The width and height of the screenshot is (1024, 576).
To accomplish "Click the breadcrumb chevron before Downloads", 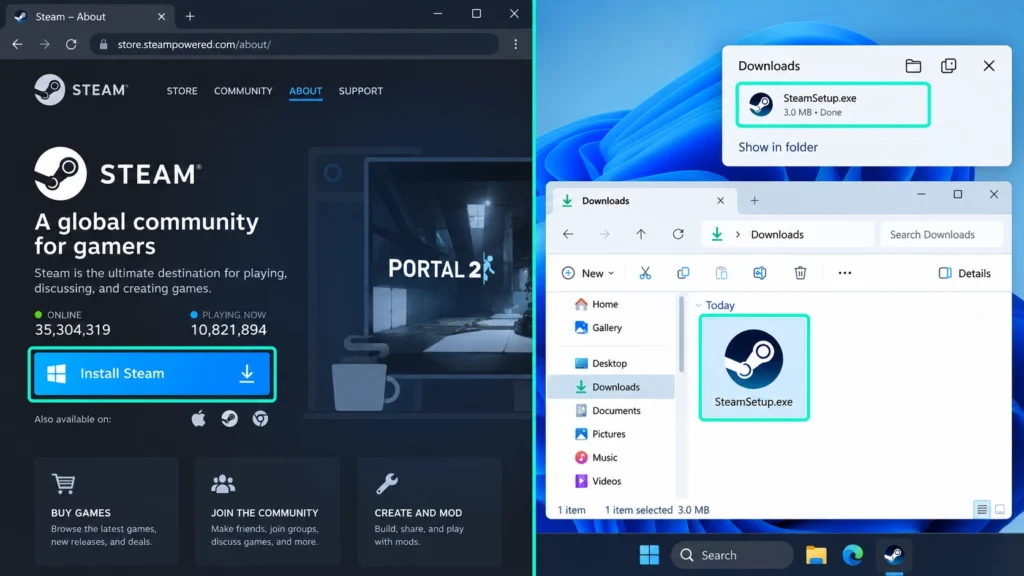I will tap(738, 234).
